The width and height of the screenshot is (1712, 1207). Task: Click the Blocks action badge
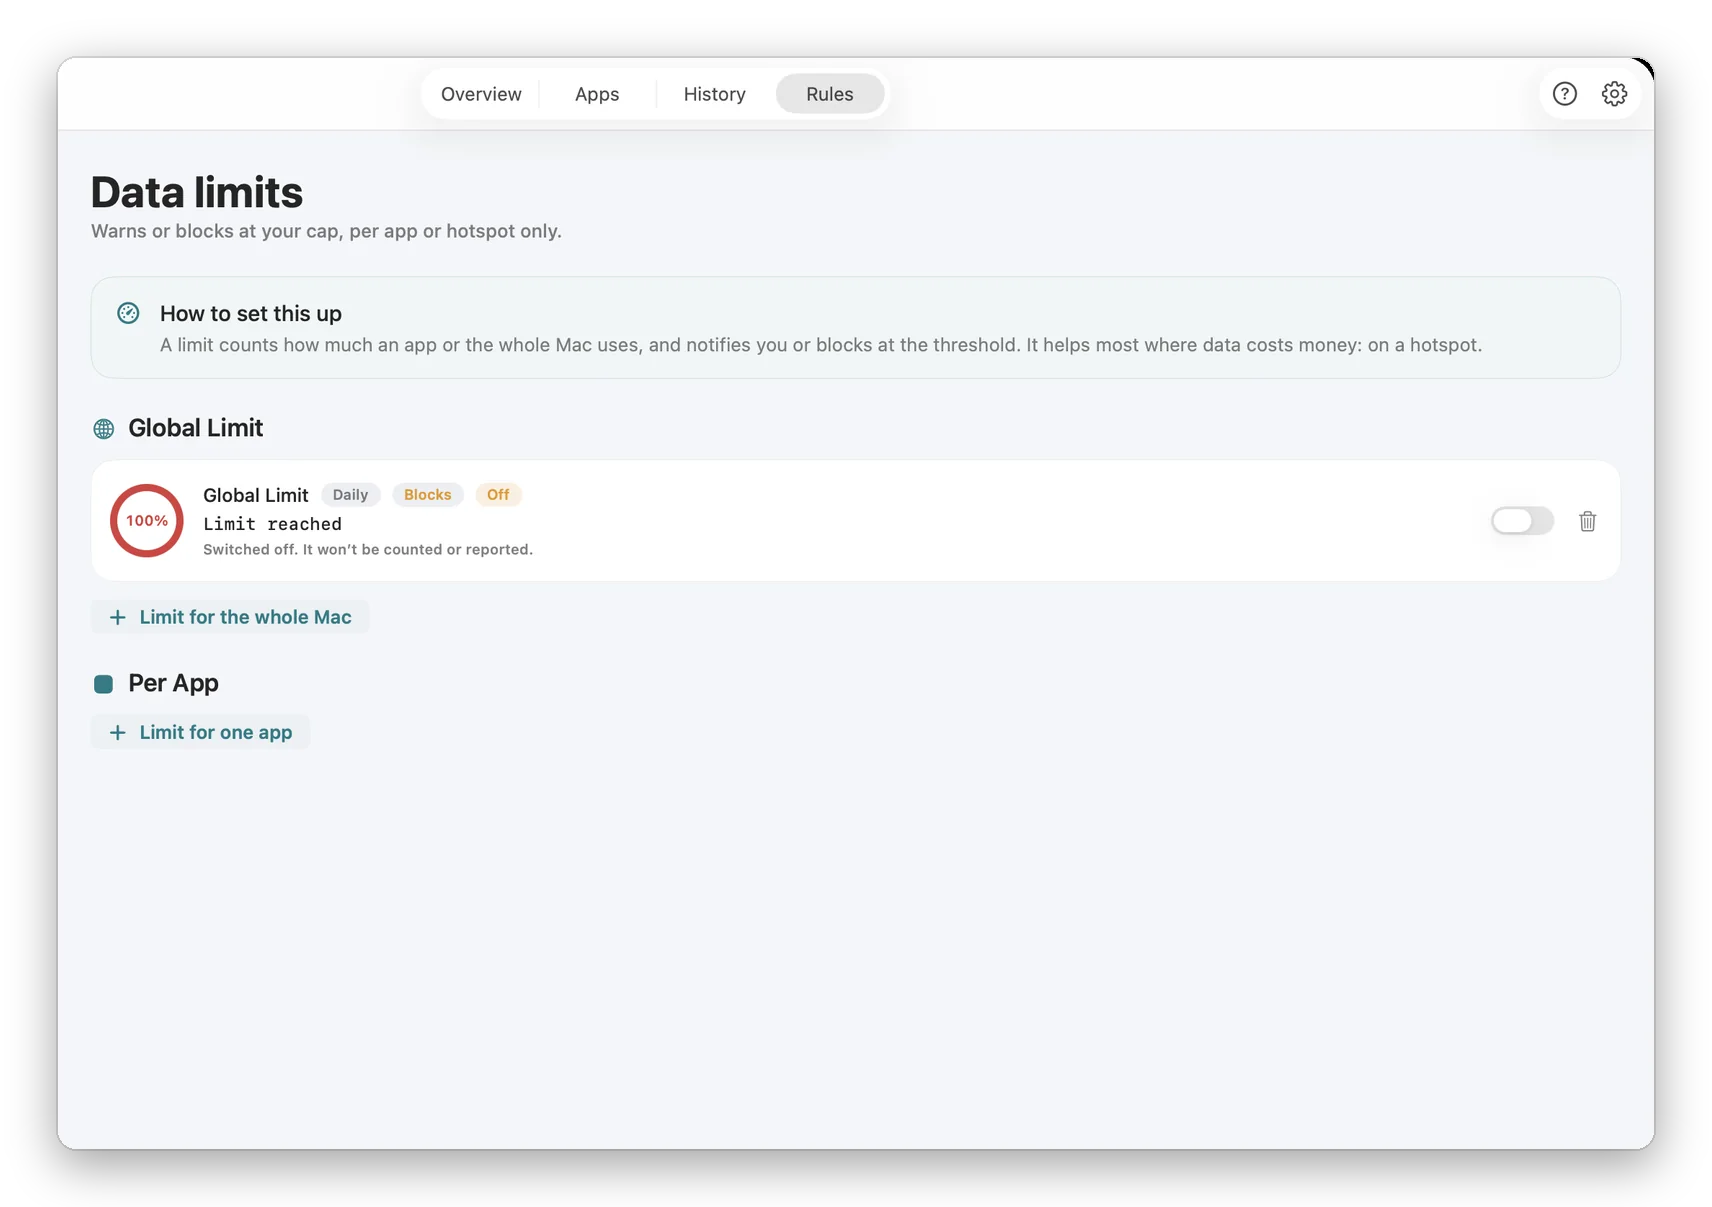pyautogui.click(x=427, y=495)
